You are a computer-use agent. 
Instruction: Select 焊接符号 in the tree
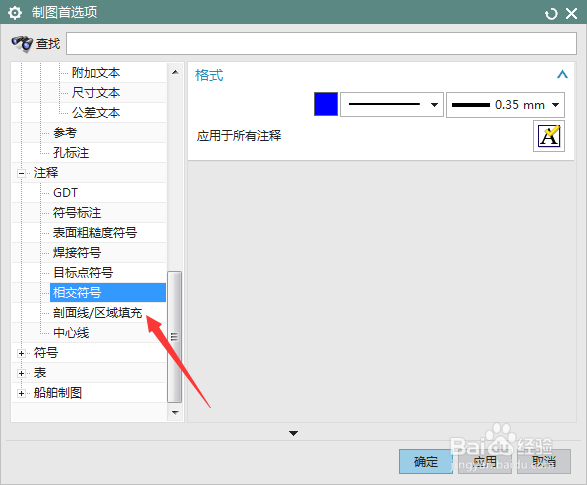click(77, 253)
